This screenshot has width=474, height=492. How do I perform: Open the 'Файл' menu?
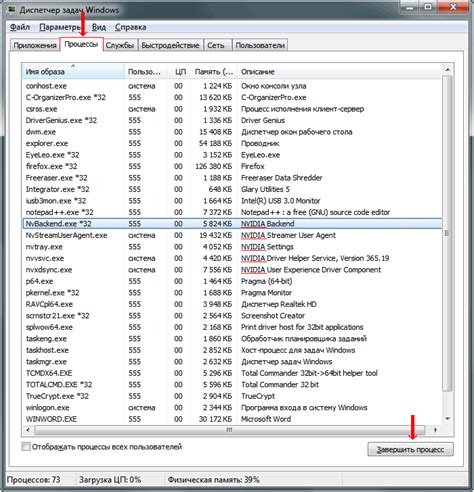pyautogui.click(x=20, y=27)
